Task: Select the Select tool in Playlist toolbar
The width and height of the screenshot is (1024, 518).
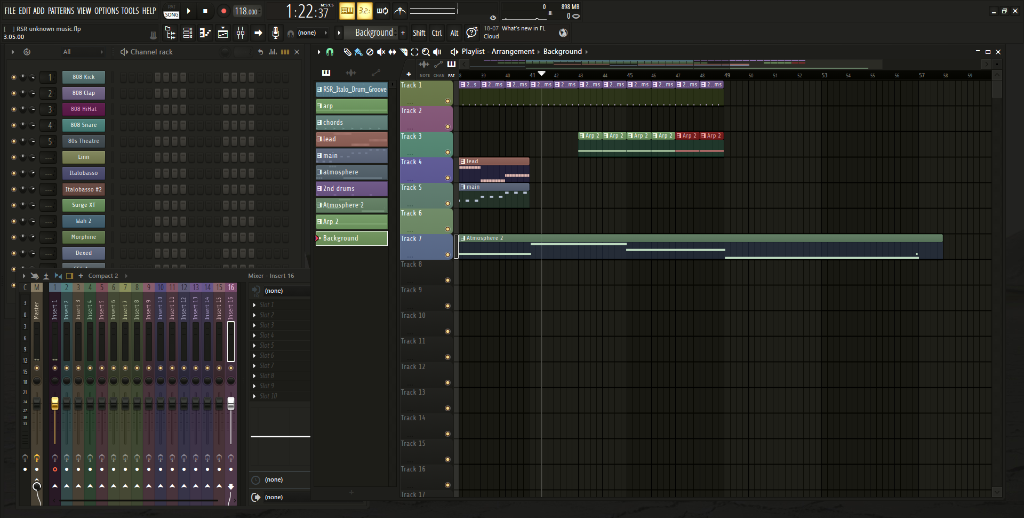Action: tap(415, 52)
